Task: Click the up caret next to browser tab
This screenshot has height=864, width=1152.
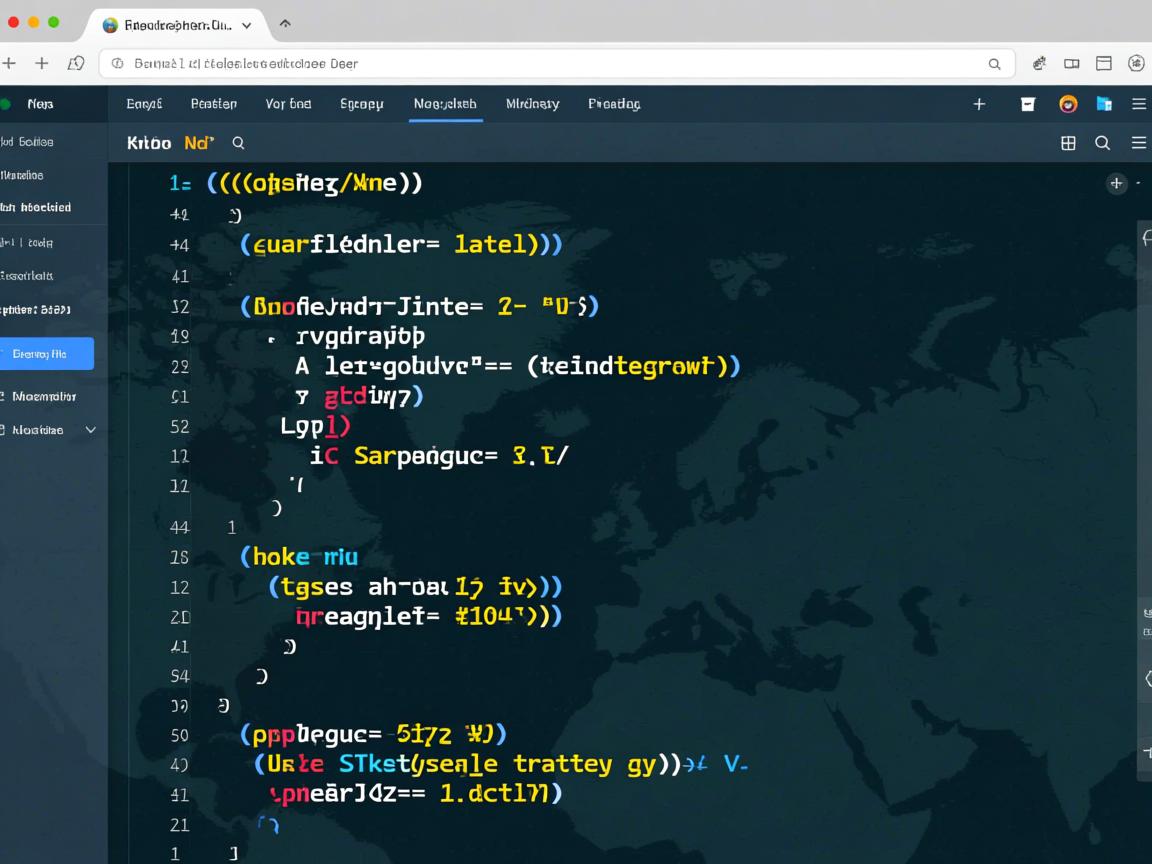Action: 285,23
